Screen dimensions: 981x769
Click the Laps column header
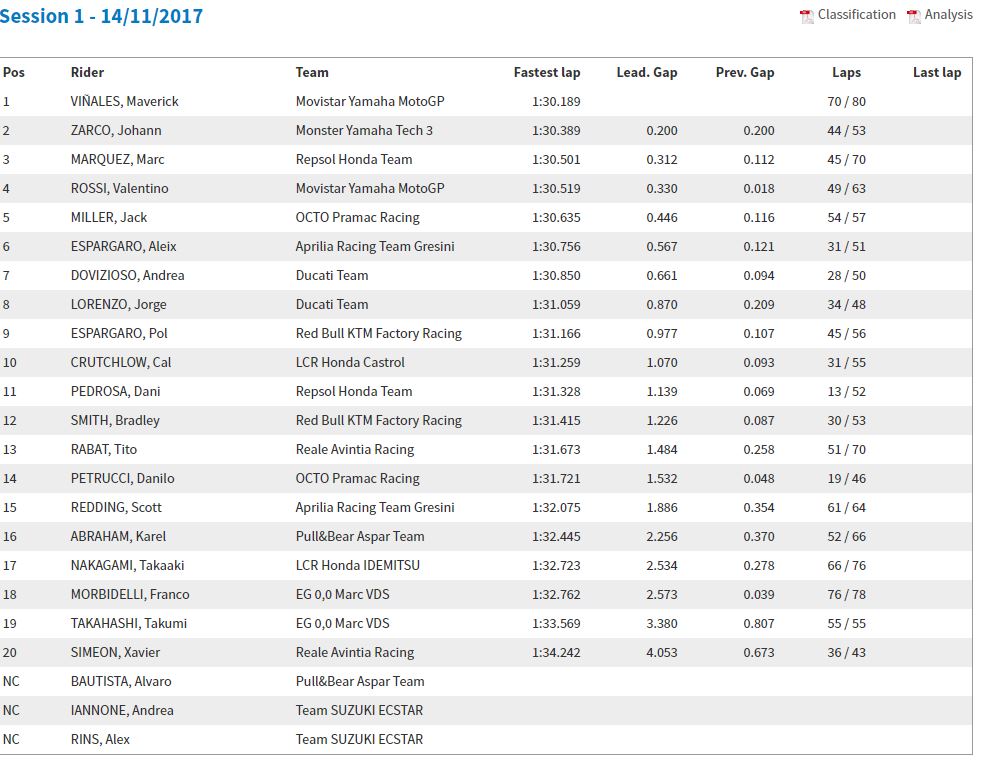[x=846, y=73]
